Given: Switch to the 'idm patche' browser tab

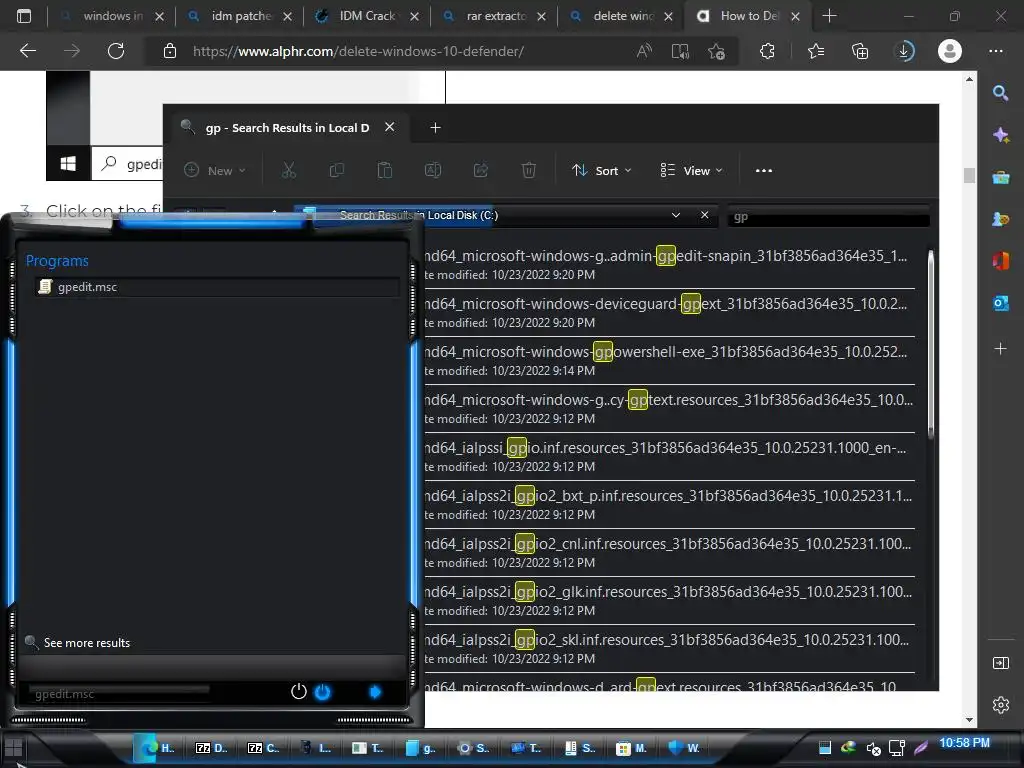Looking at the screenshot, I should [240, 16].
